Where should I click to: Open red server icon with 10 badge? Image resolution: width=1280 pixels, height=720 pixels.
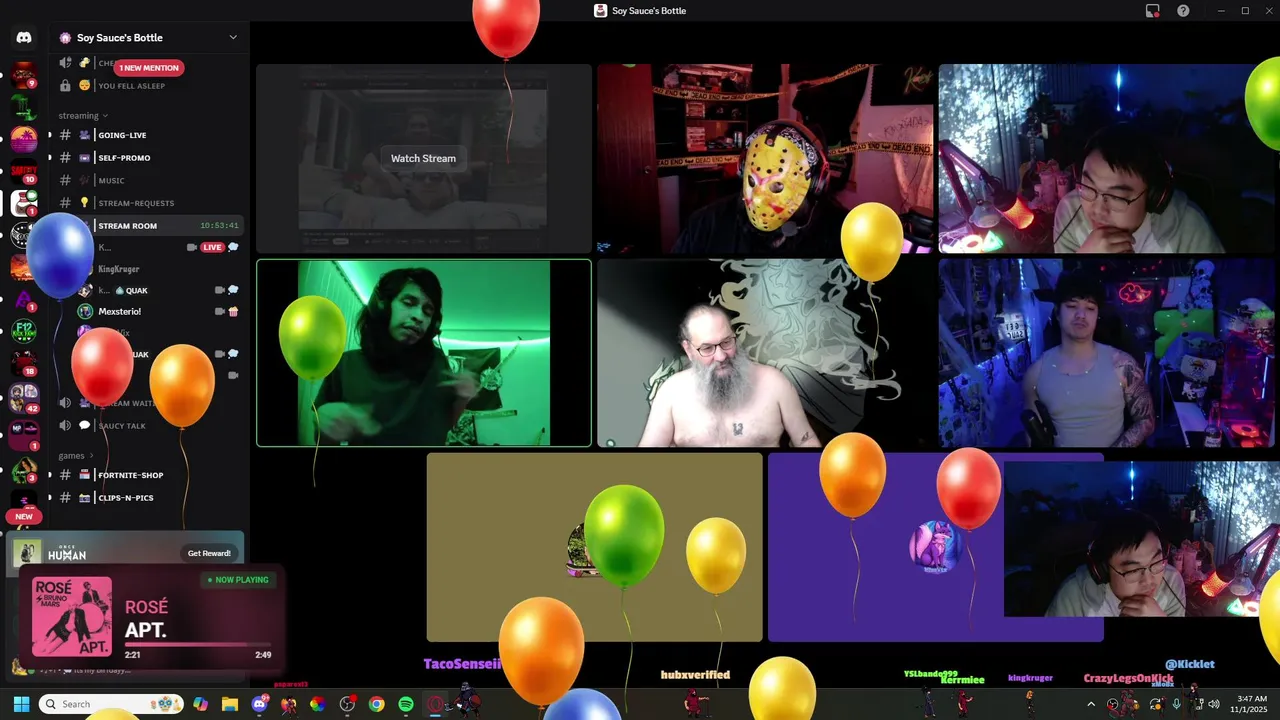tap(24, 171)
